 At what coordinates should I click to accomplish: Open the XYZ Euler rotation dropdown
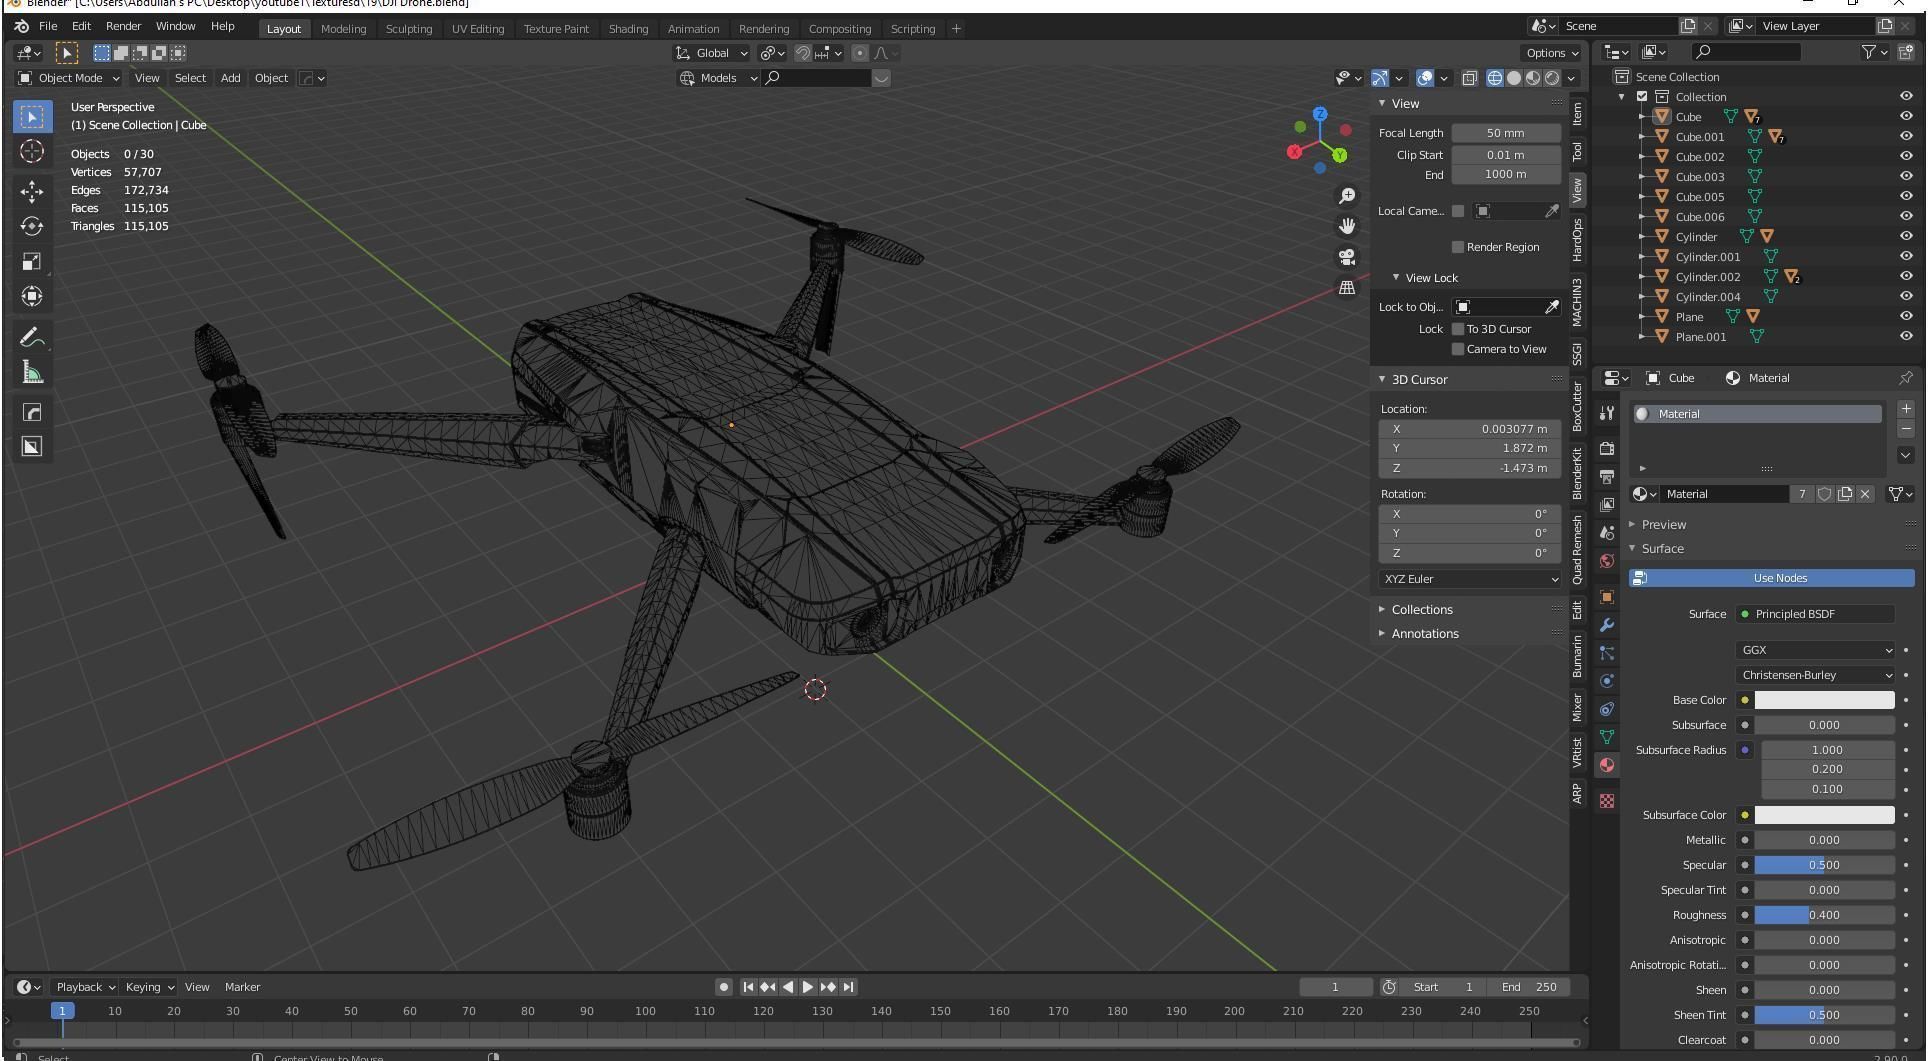coord(1469,579)
